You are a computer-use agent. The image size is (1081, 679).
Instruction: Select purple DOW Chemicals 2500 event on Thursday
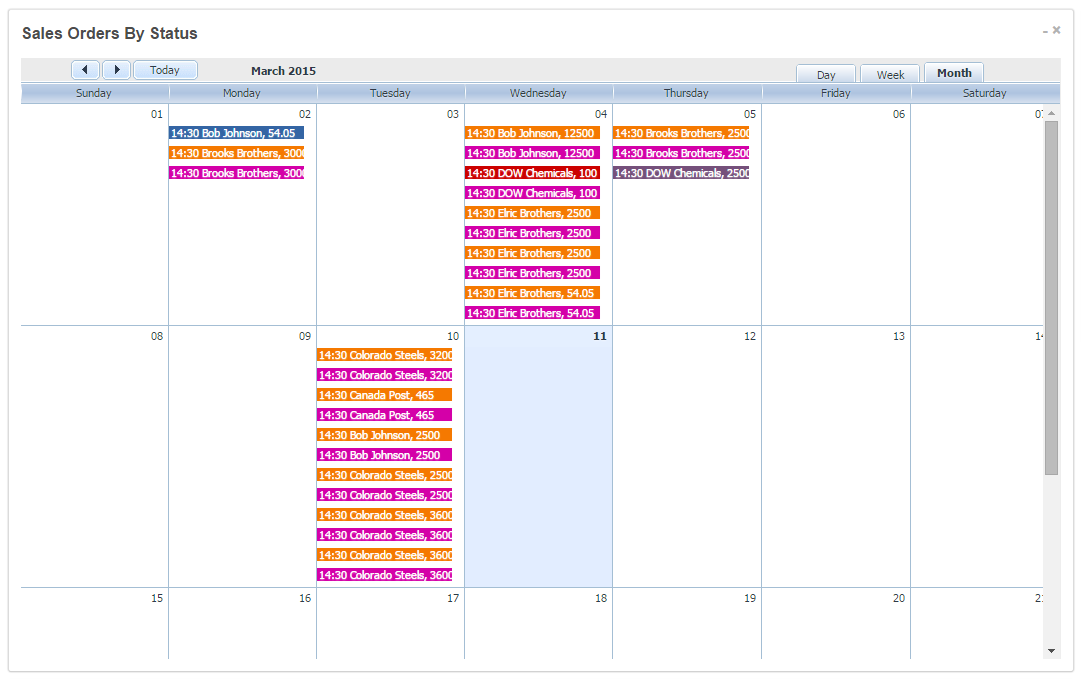click(x=681, y=173)
